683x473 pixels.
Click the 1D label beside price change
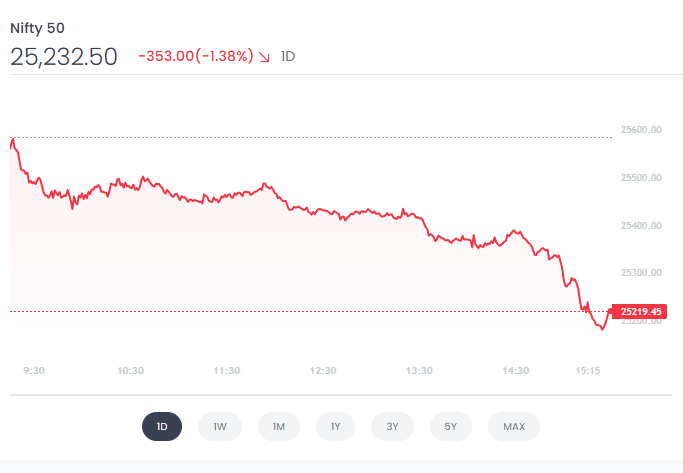pos(288,57)
